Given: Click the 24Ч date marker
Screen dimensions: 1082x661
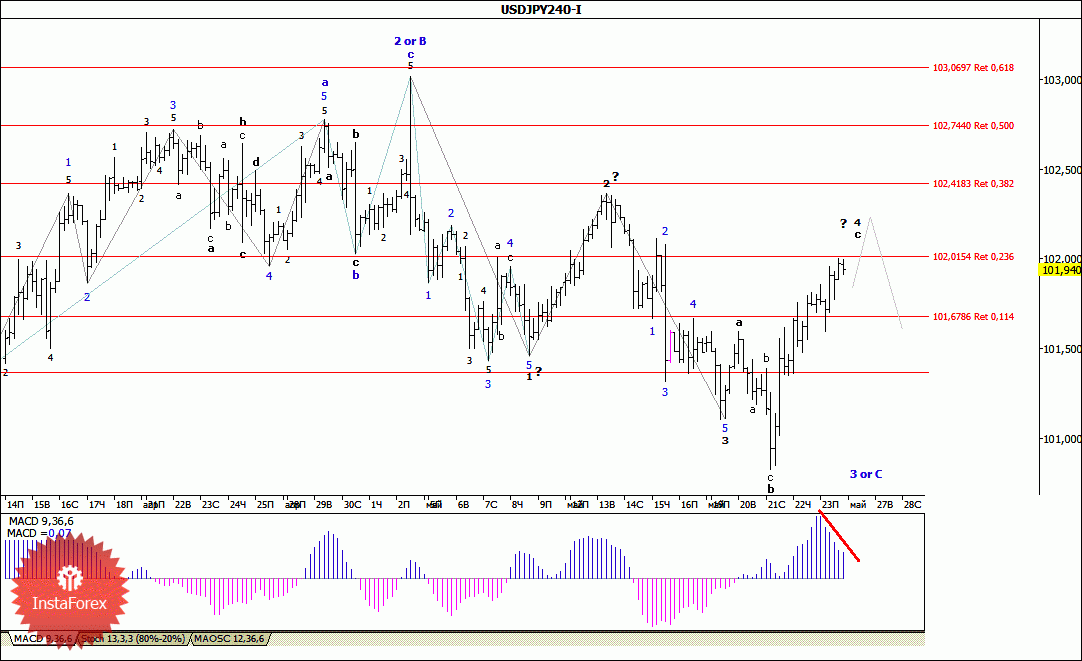Looking at the screenshot, I should pyautogui.click(x=237, y=504).
